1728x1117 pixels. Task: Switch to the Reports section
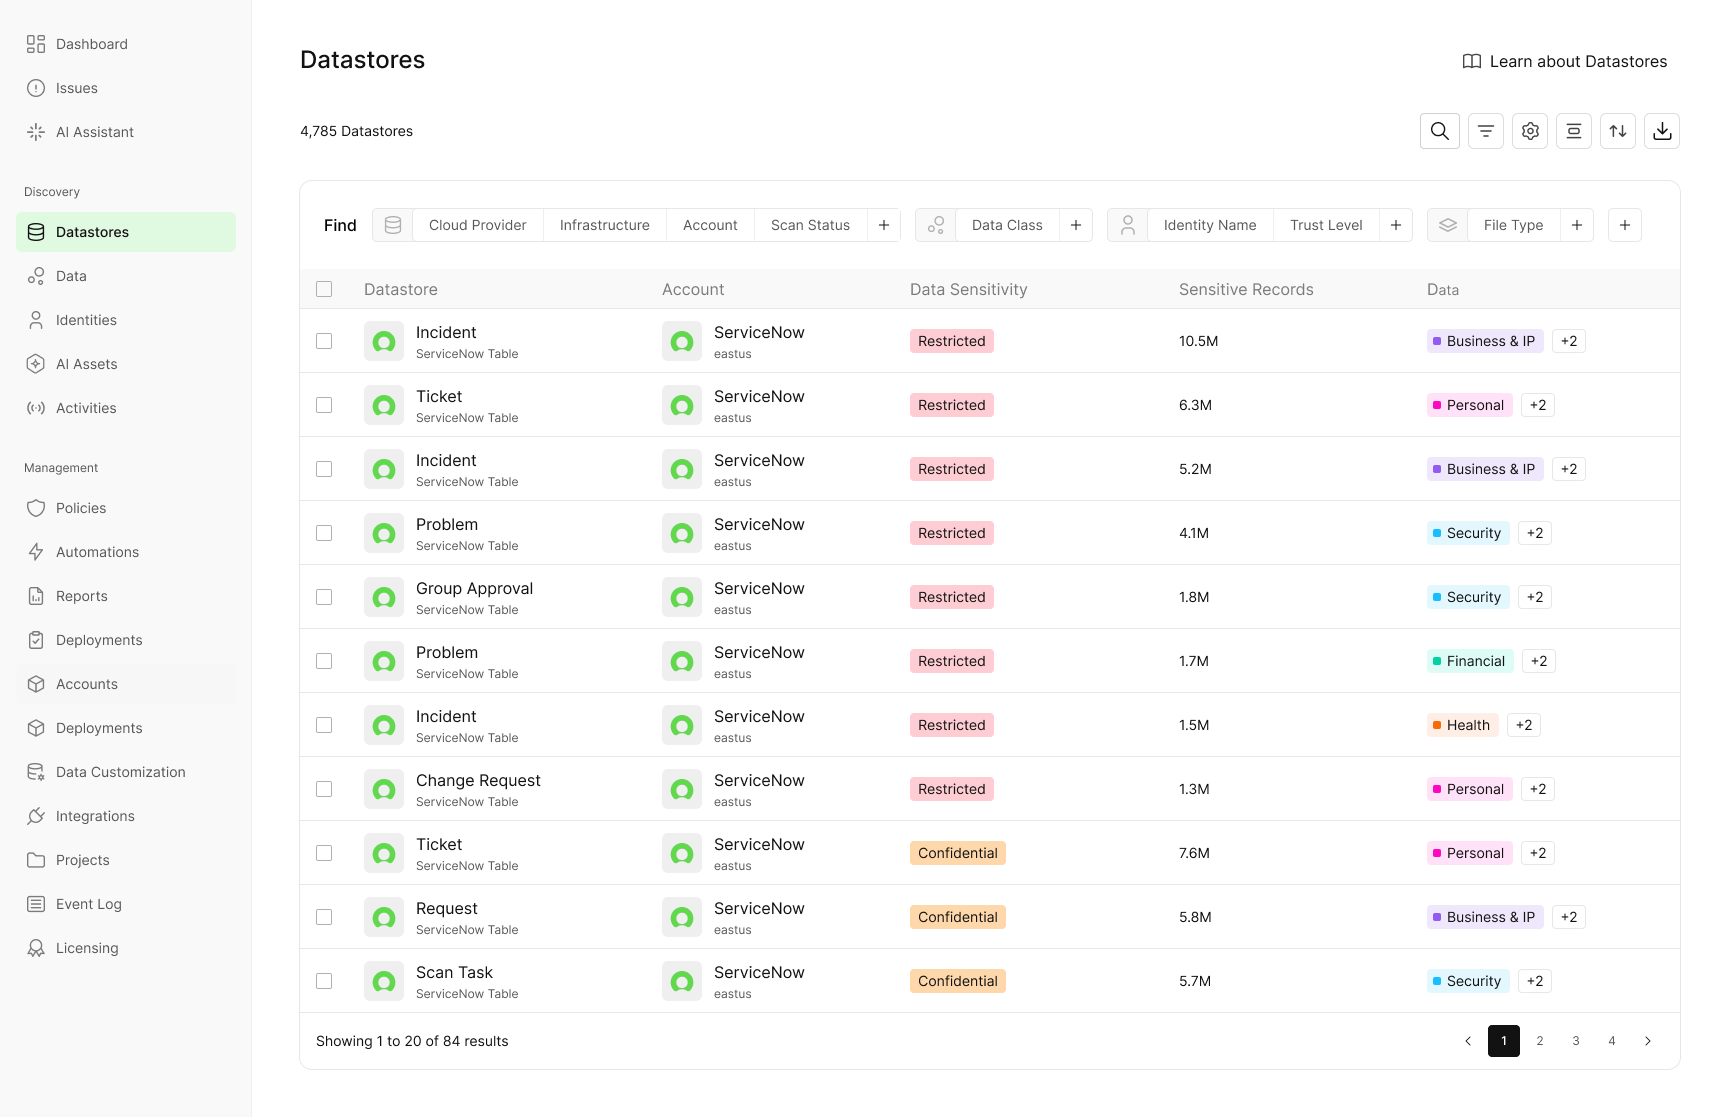pos(81,596)
